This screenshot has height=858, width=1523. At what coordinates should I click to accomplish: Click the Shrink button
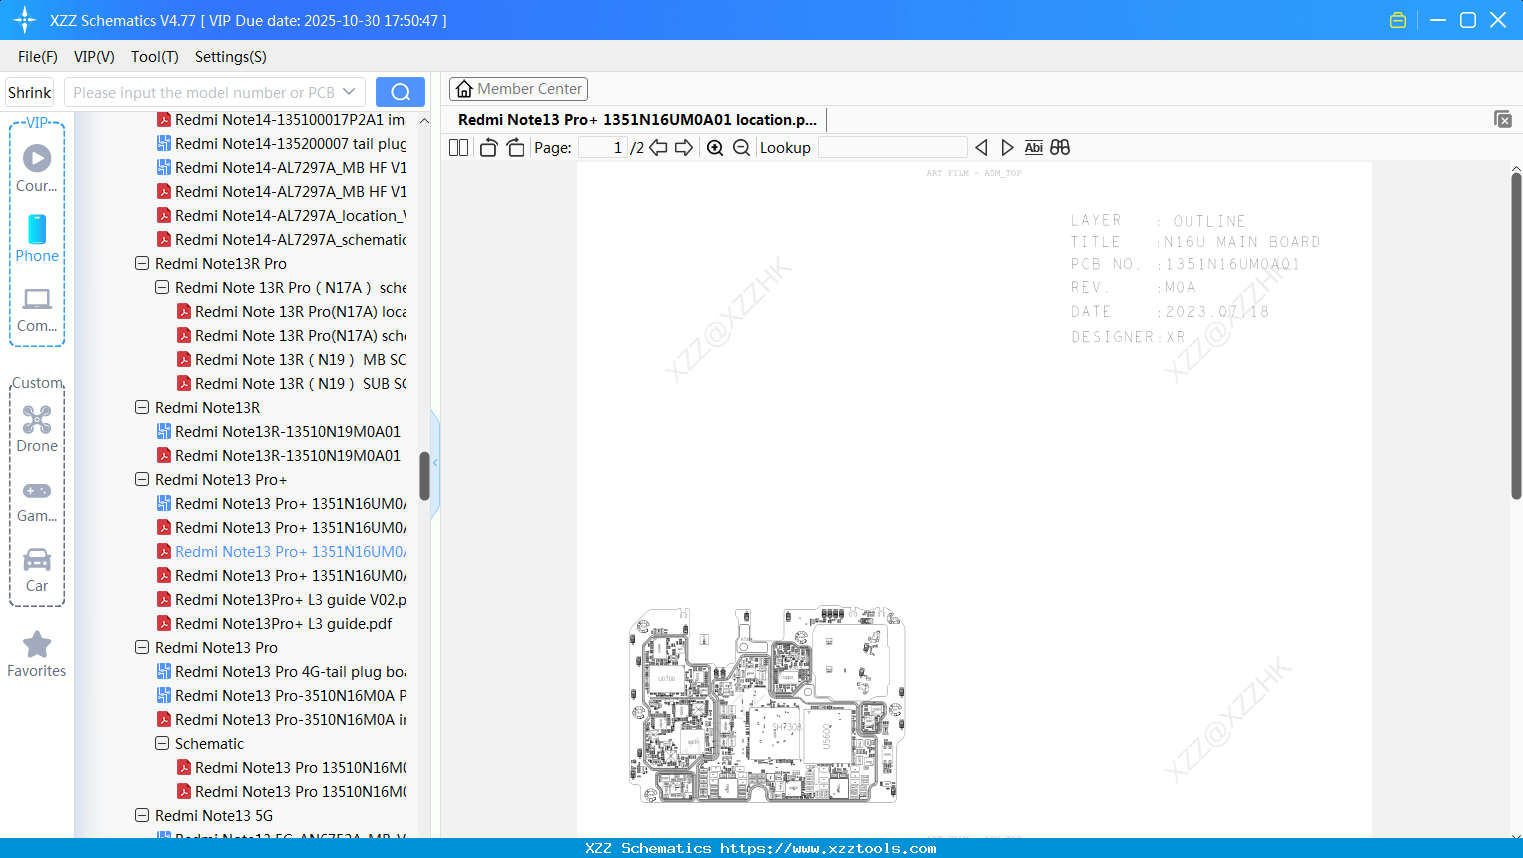pyautogui.click(x=29, y=92)
